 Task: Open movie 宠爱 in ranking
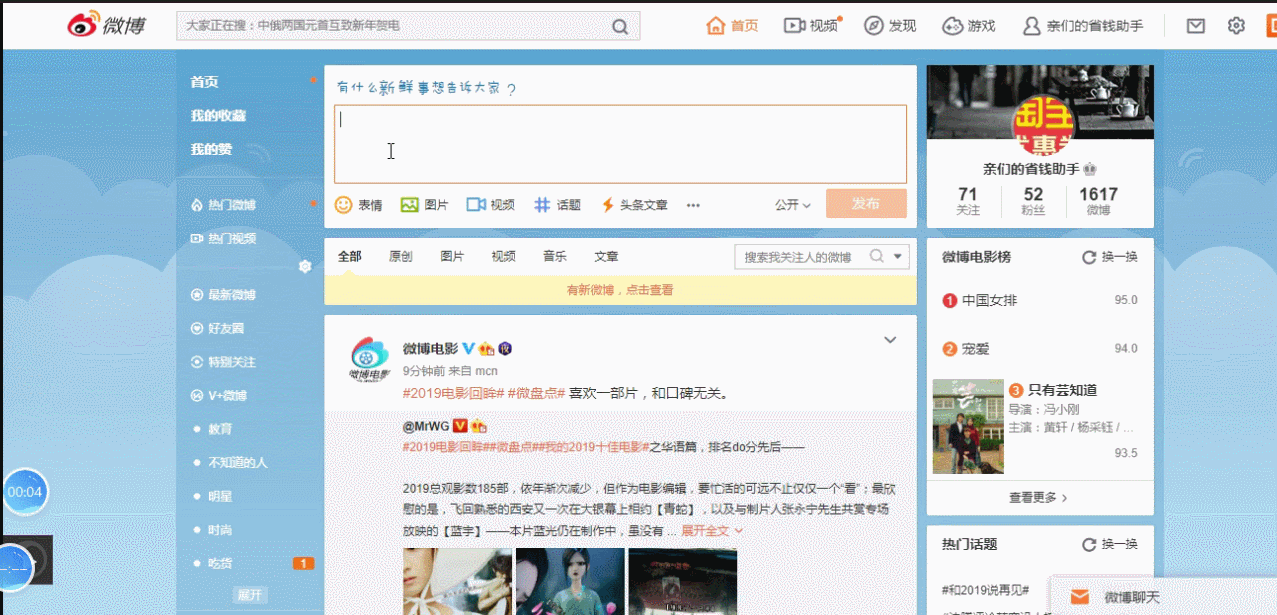point(975,349)
